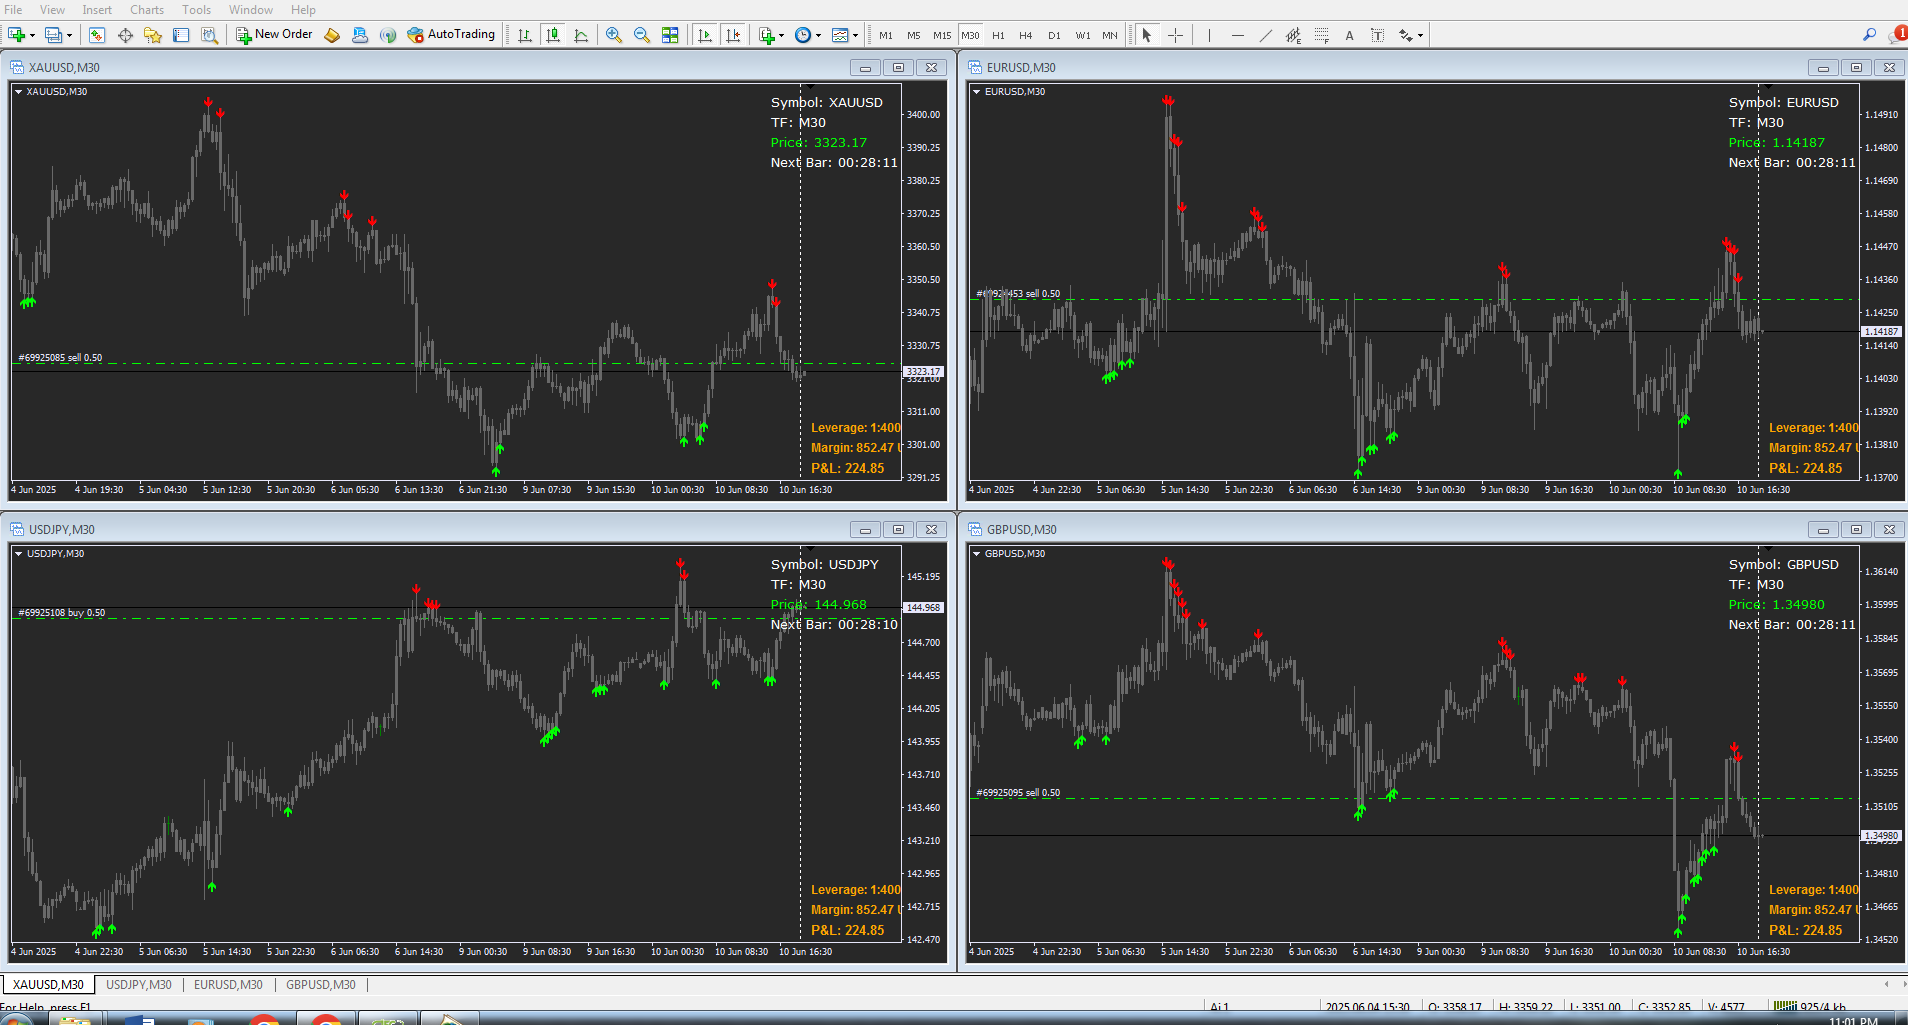Switch timeframe to D1
This screenshot has width=1908, height=1025.
coord(1054,35)
